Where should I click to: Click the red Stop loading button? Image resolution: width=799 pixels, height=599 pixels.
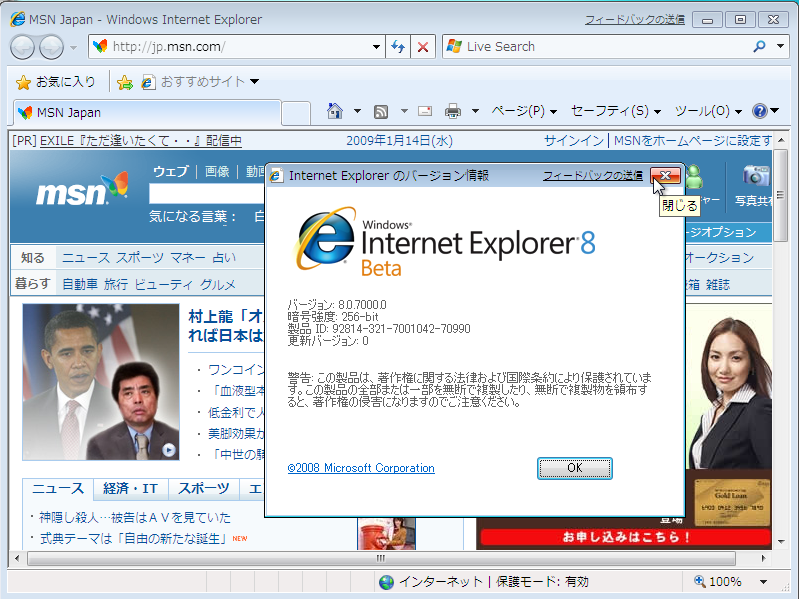click(x=422, y=47)
